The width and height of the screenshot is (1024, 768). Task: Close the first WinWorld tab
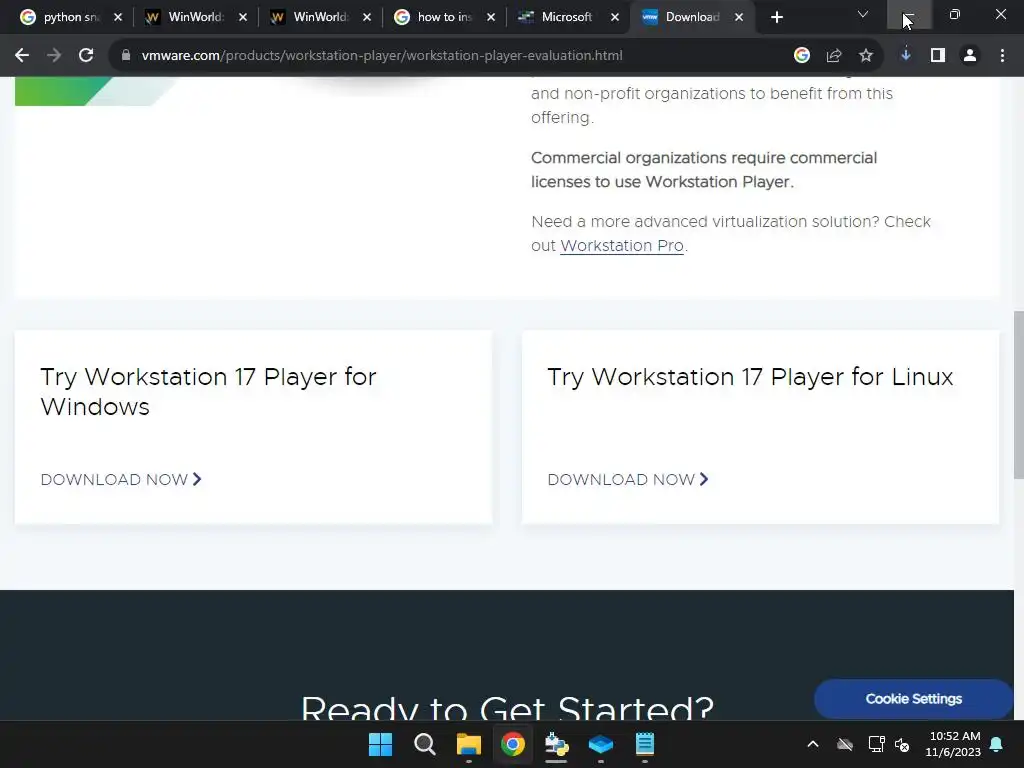click(x=243, y=18)
